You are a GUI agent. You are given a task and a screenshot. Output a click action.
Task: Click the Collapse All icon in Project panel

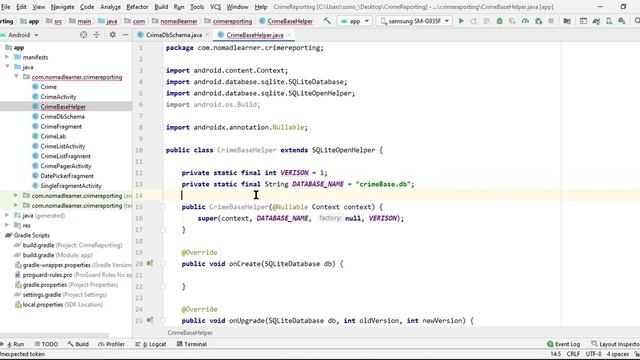tap(97, 35)
